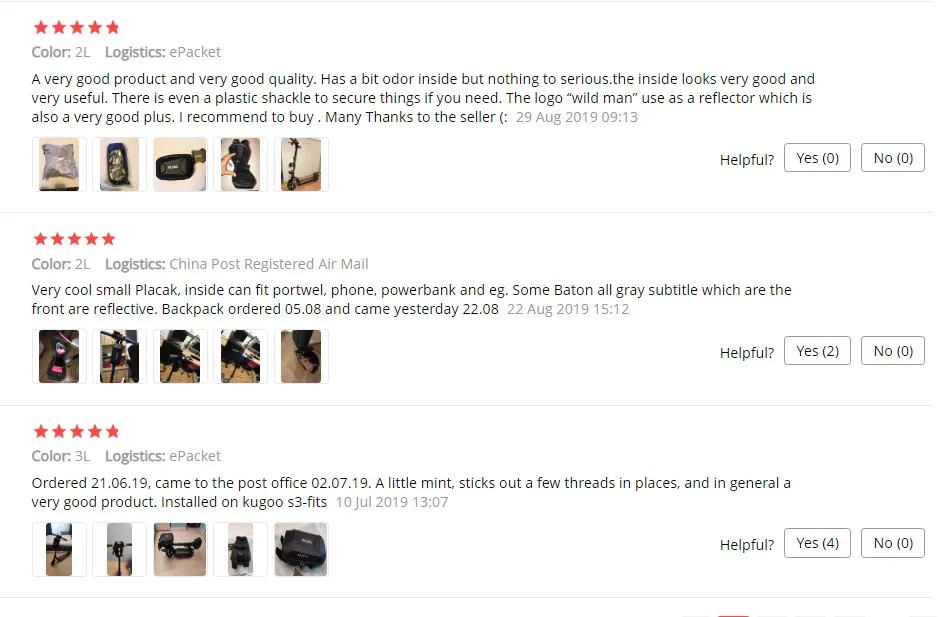Click No (0) on 10 Jul review

coord(893,543)
